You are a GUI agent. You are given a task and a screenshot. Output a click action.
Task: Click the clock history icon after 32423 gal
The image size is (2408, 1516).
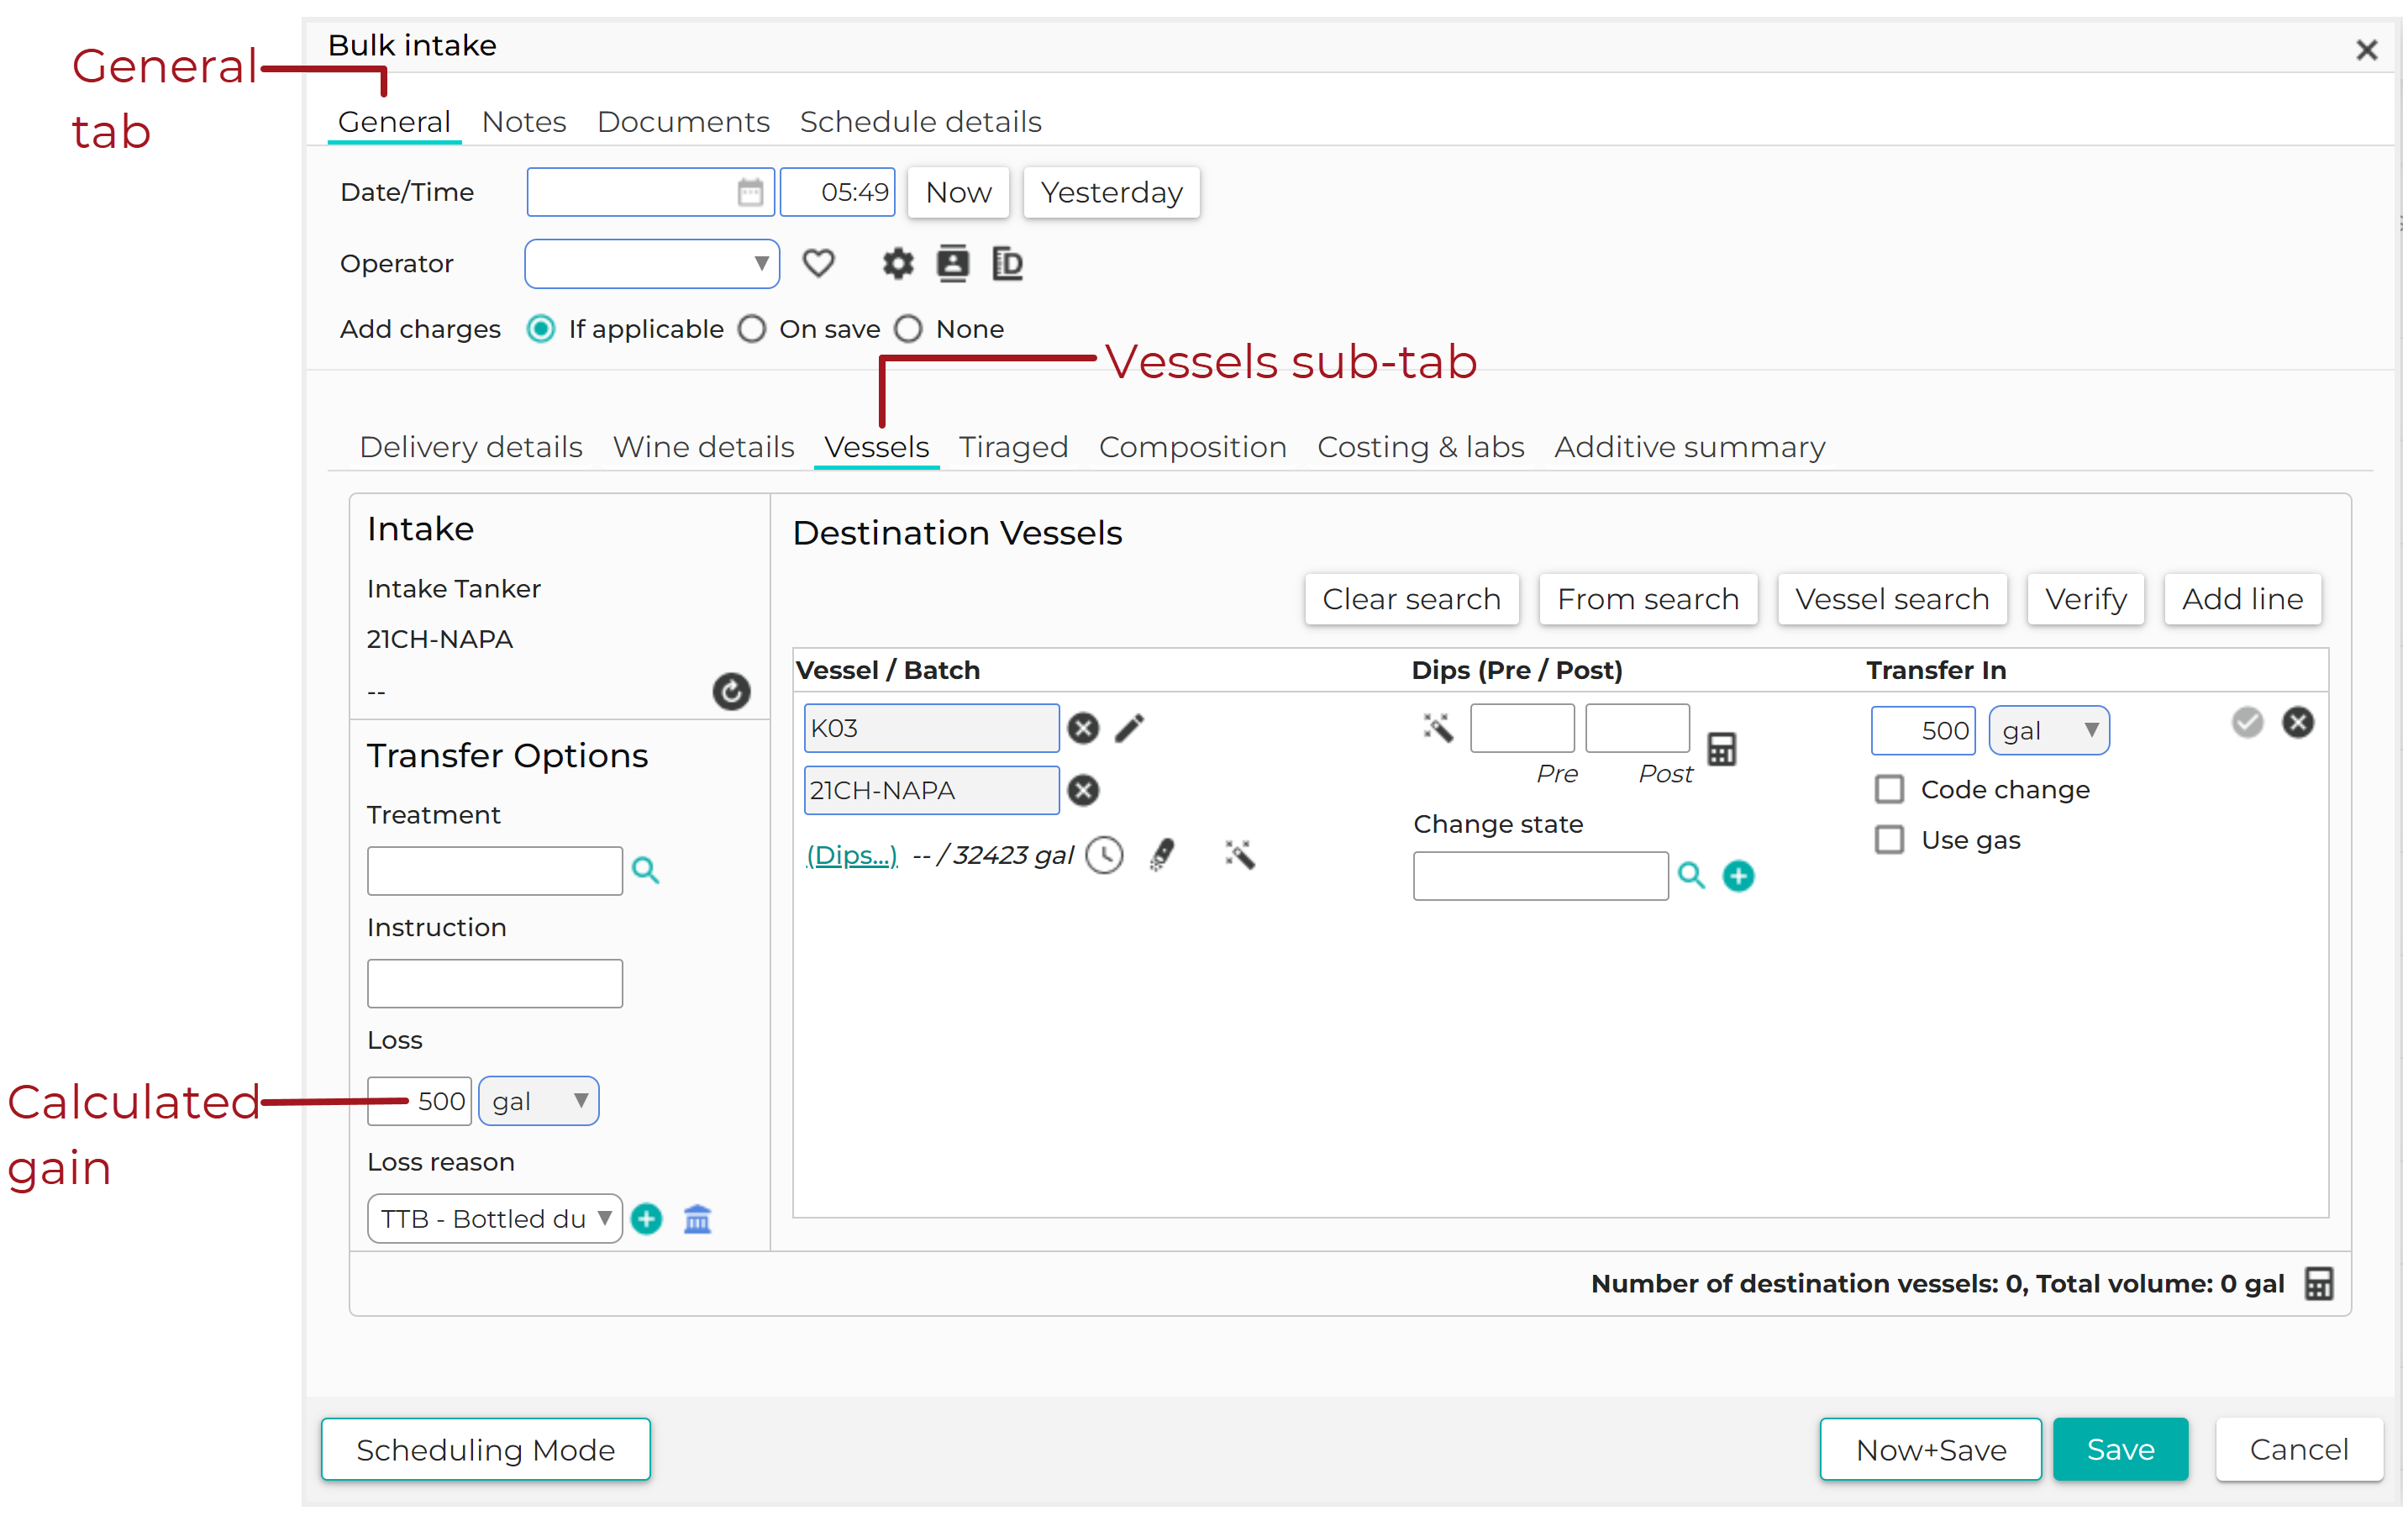point(1105,855)
